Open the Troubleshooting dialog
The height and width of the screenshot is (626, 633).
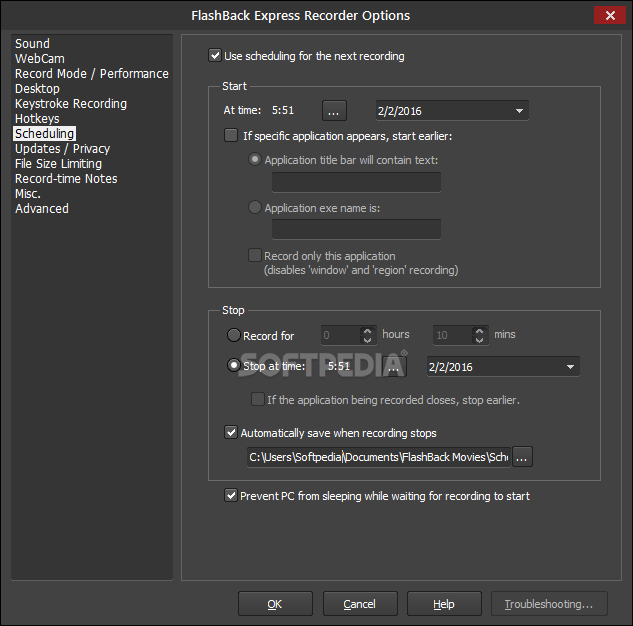[x=549, y=604]
